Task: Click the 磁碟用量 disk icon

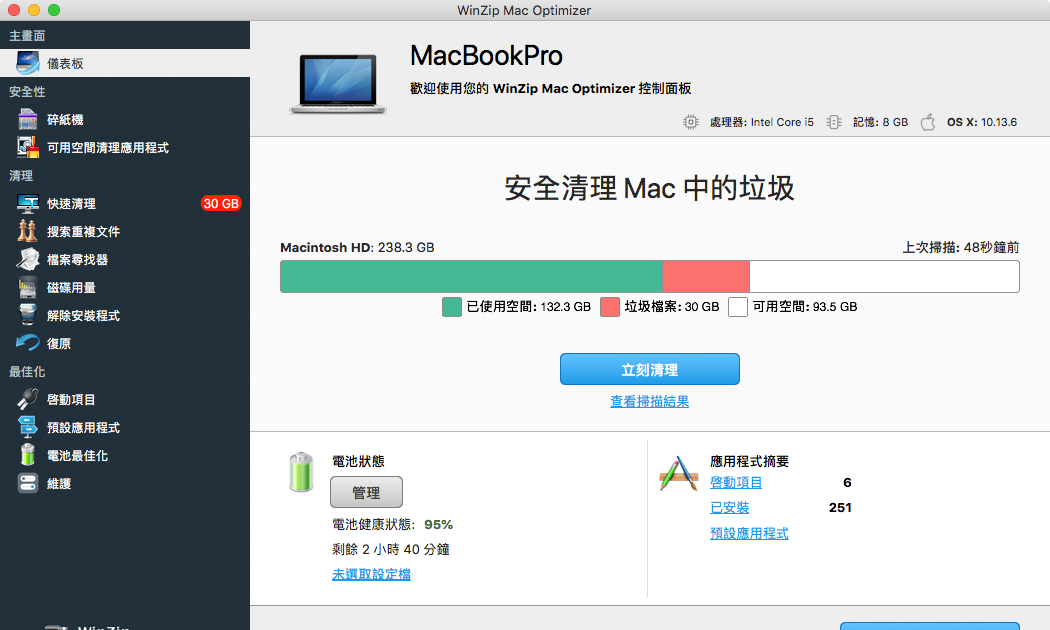Action: pyautogui.click(x=27, y=287)
